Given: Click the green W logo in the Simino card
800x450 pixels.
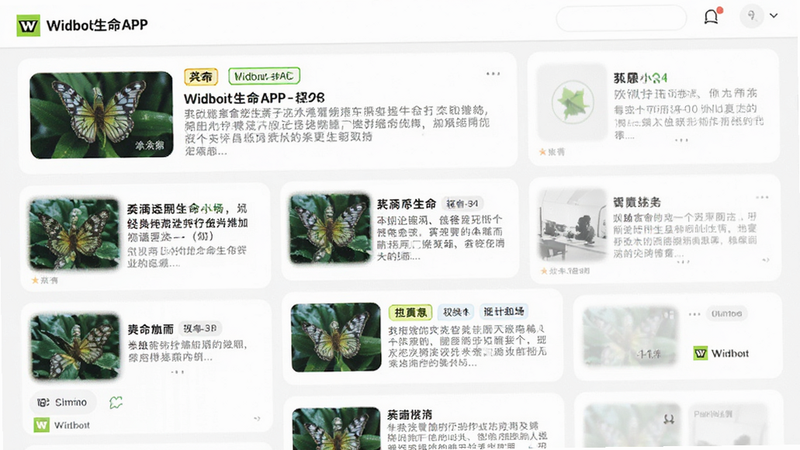Looking at the screenshot, I should pos(41,424).
